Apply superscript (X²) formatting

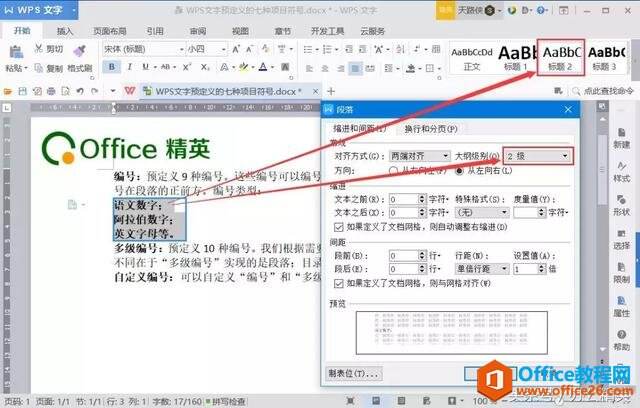[187, 67]
